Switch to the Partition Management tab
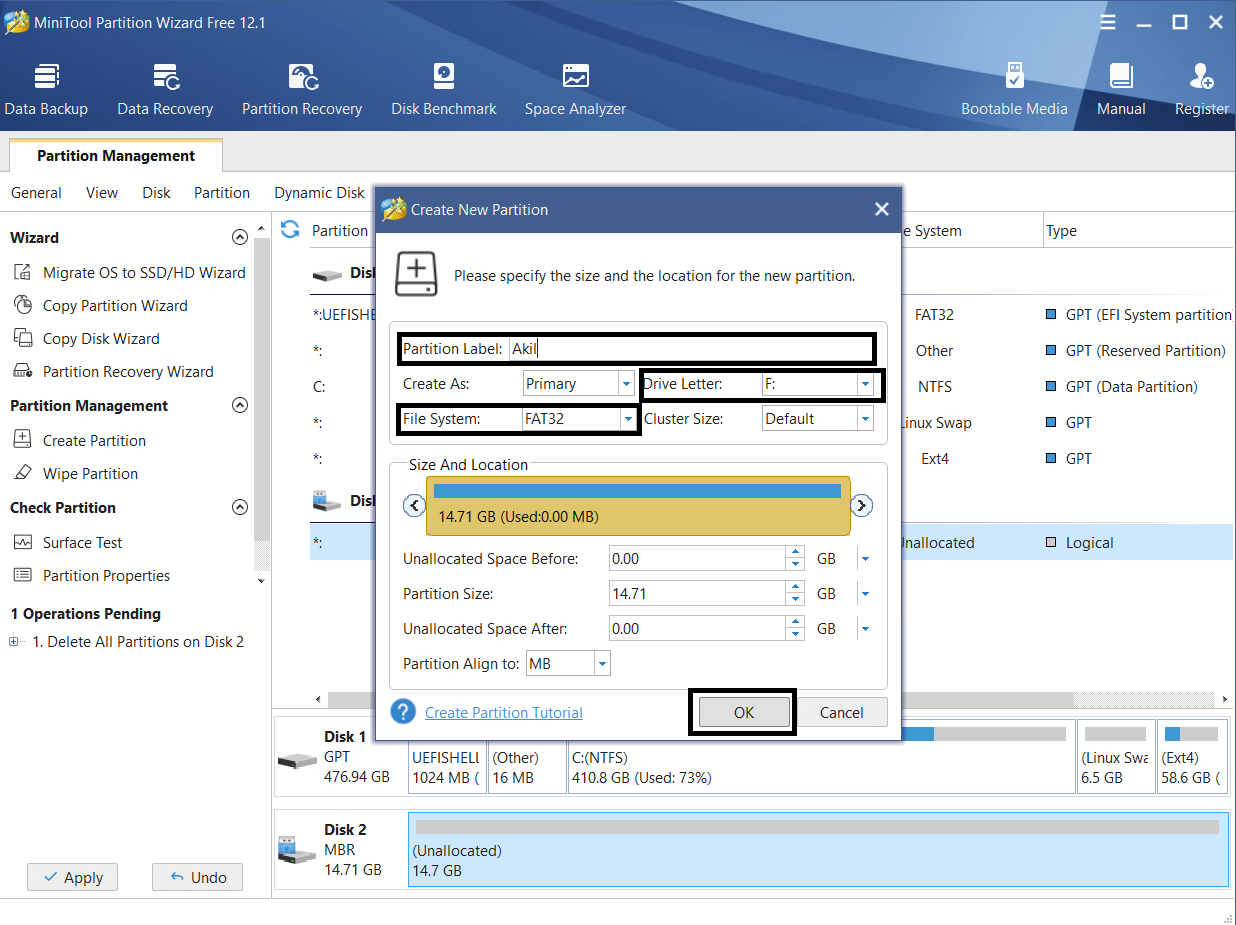The height and width of the screenshot is (925, 1236). [116, 156]
